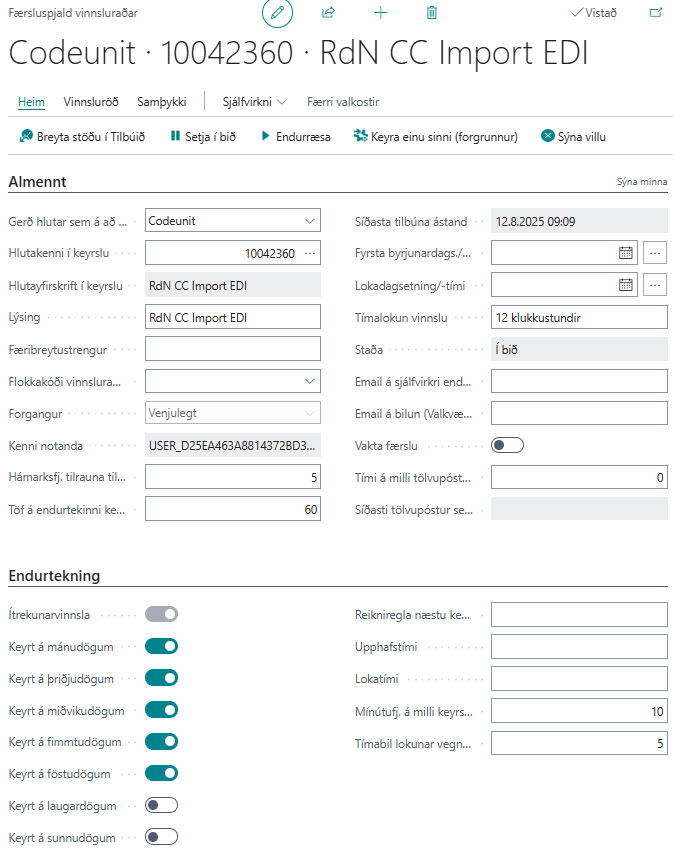Open page in new window icon
This screenshot has width=673, height=851.
pyautogui.click(x=656, y=13)
